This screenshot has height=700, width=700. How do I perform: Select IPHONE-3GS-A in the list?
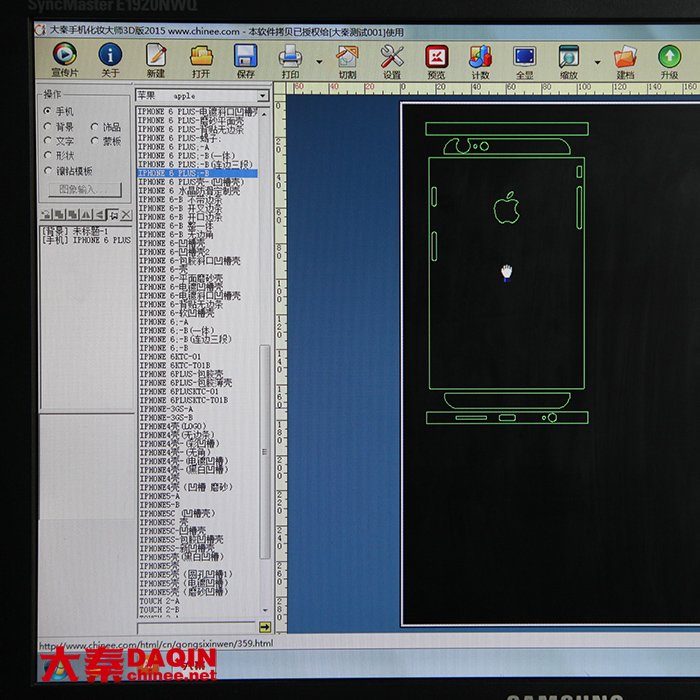tap(166, 409)
